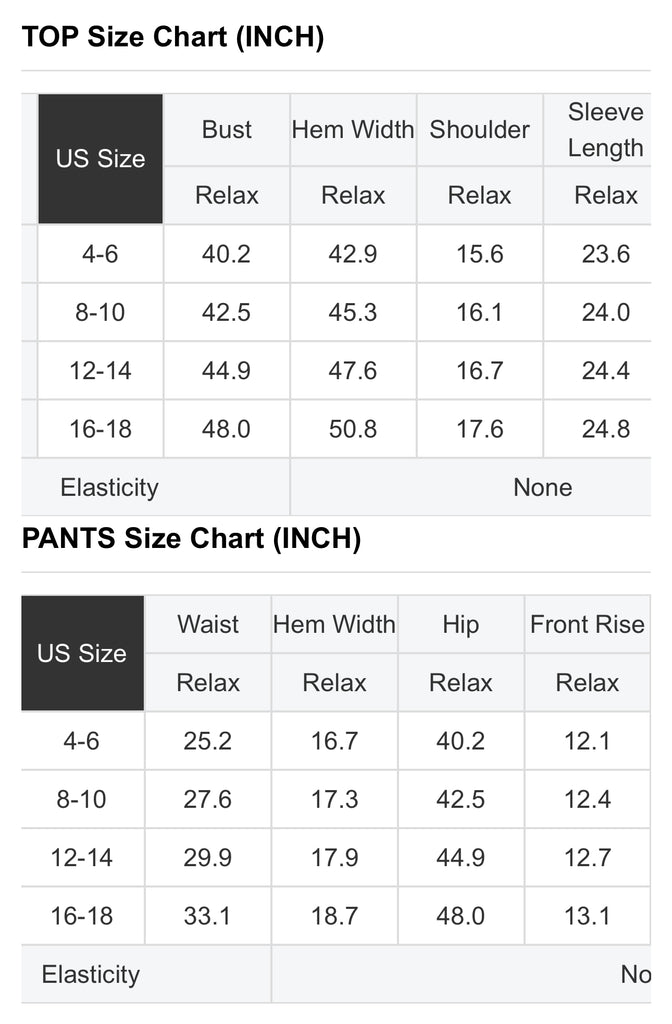This screenshot has width=672, height=1024.
Task: Select the 8-10 row label in pants chart
Action: (x=82, y=799)
